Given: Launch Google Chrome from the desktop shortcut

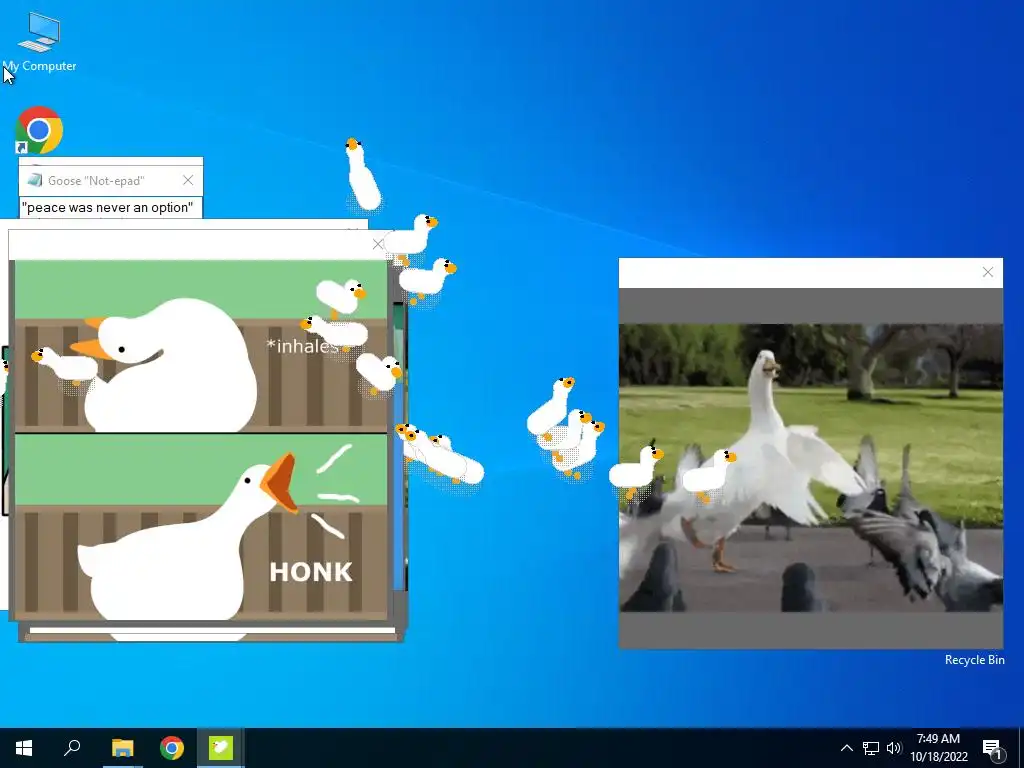Looking at the screenshot, I should click(x=39, y=130).
